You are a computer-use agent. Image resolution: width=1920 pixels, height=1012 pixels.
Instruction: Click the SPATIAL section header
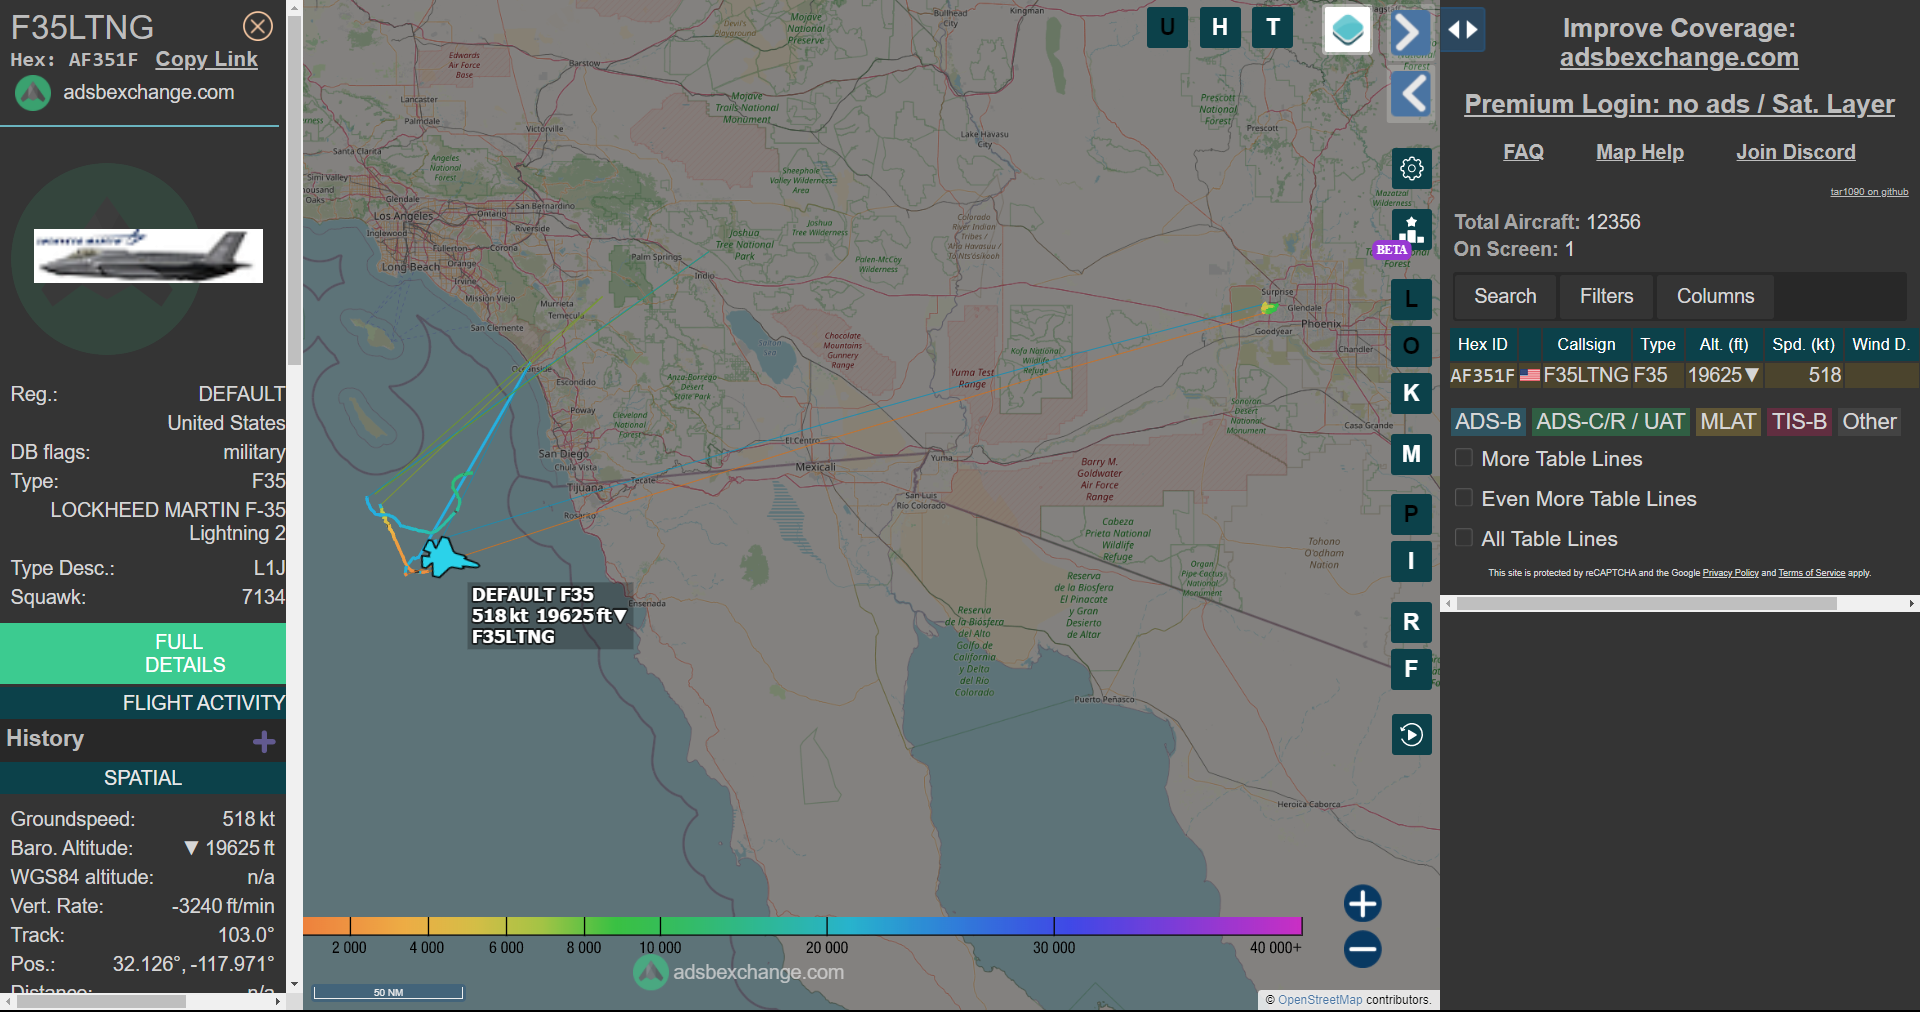tap(143, 777)
